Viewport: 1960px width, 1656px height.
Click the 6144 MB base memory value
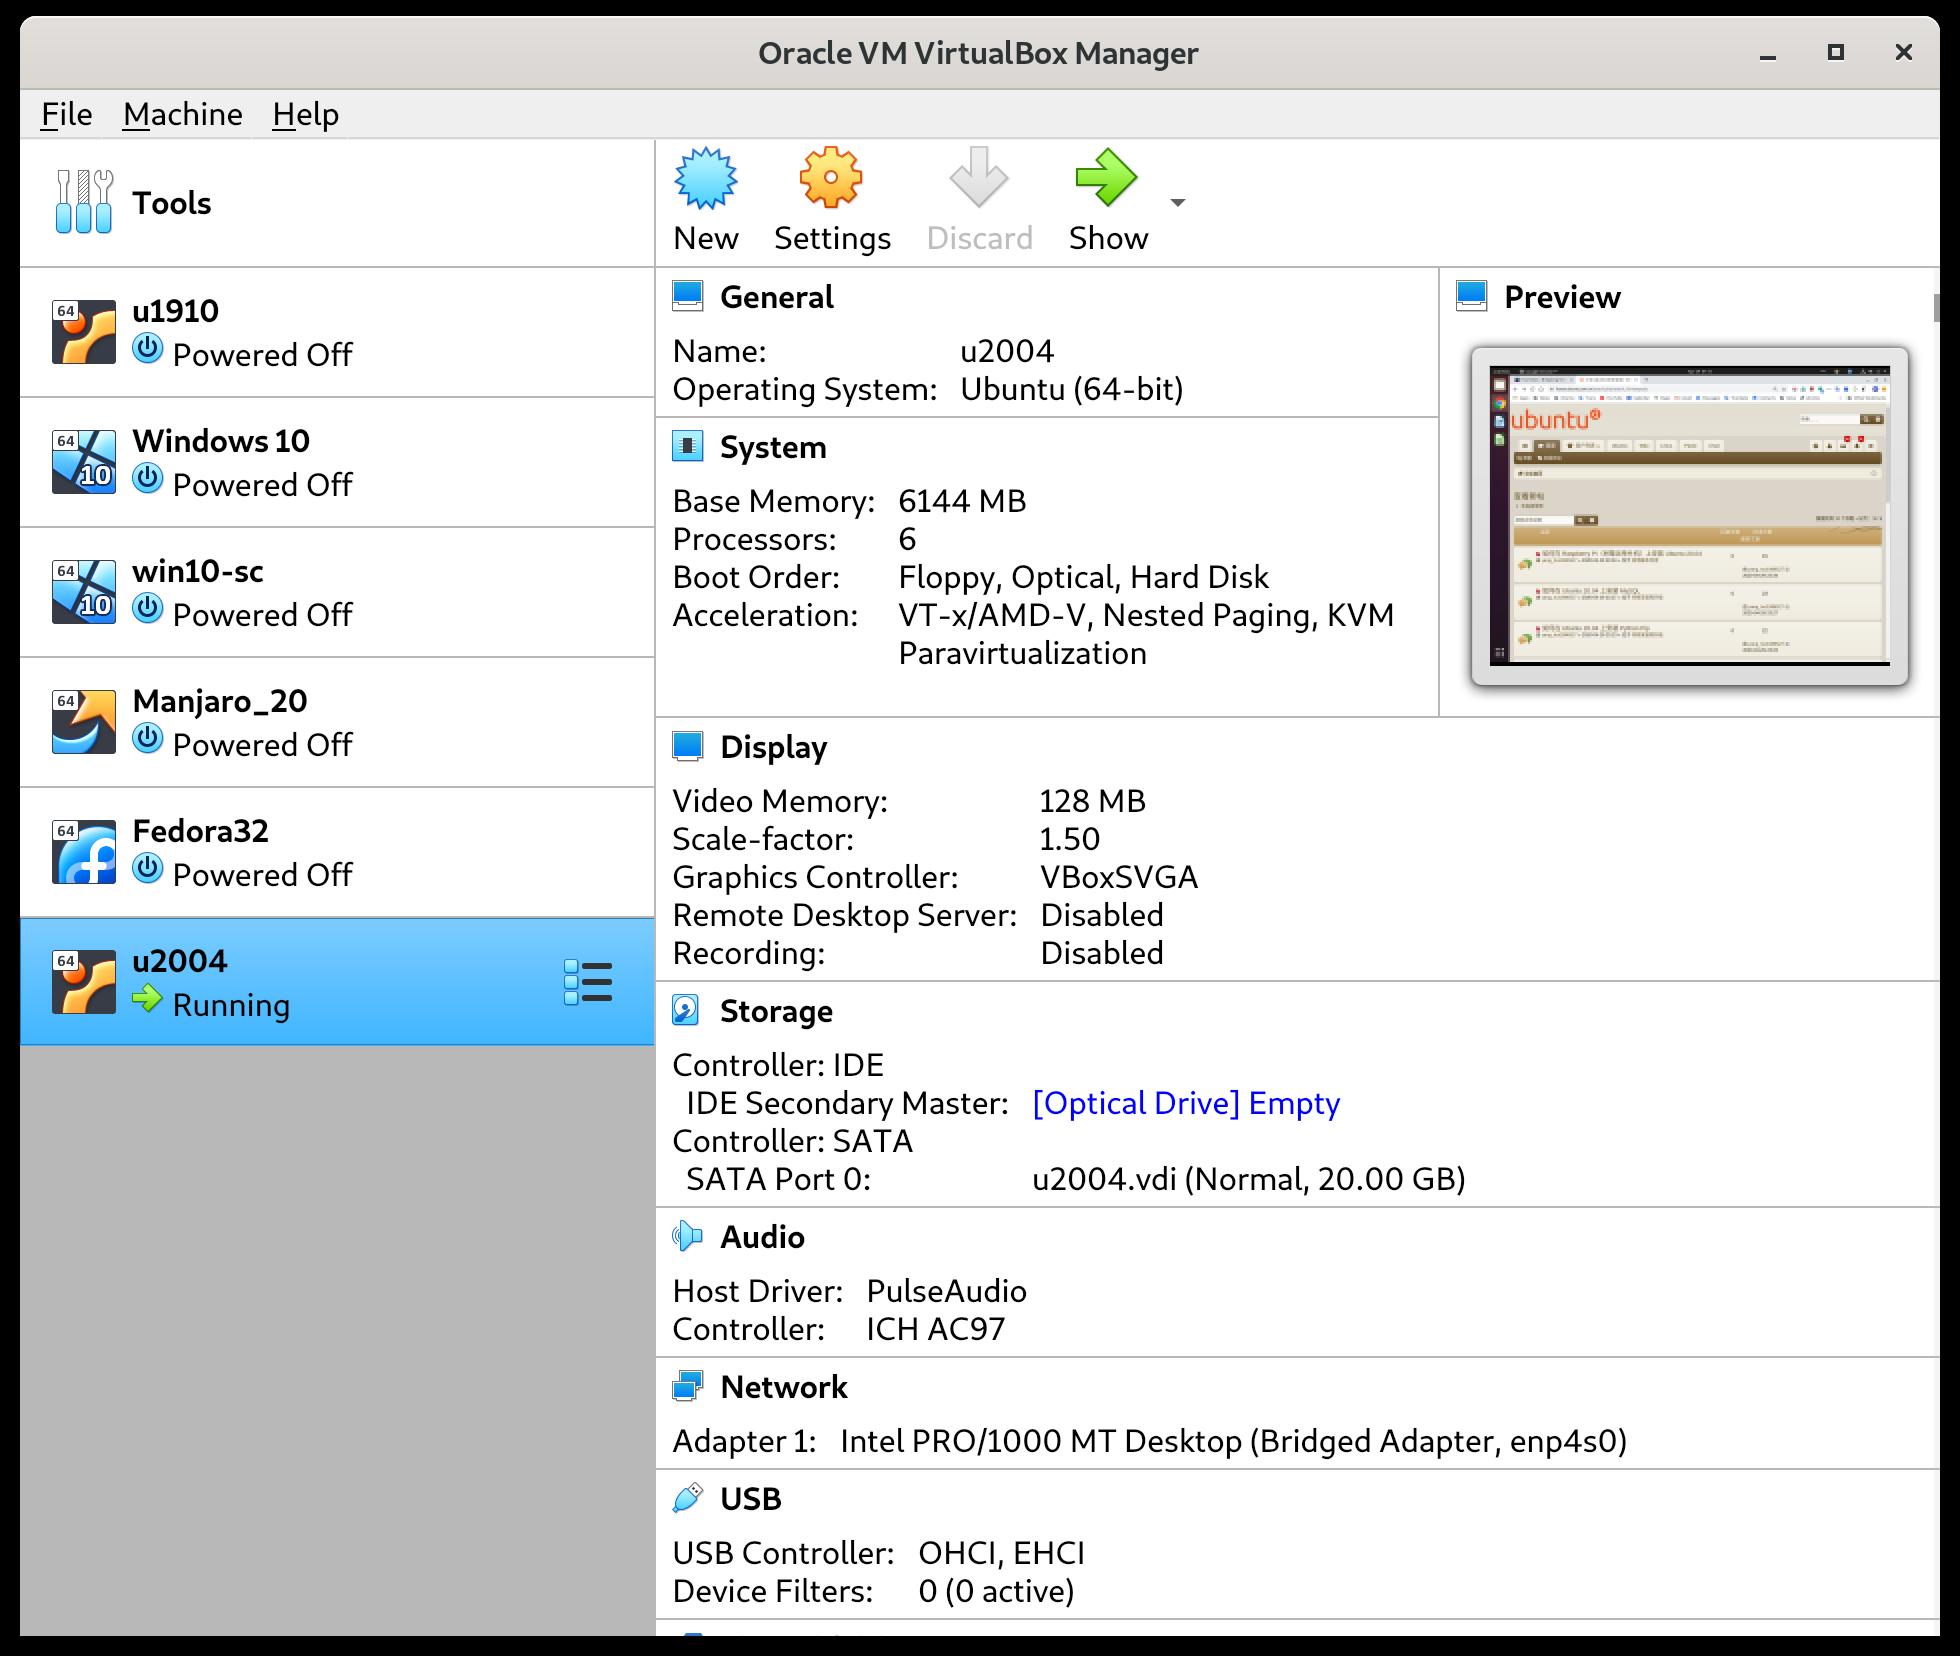[x=962, y=501]
